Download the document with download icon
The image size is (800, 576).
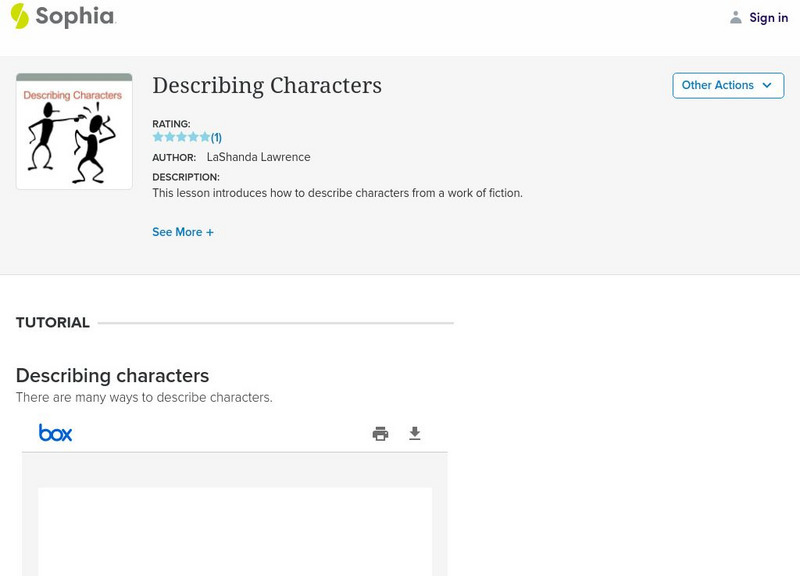tap(415, 433)
